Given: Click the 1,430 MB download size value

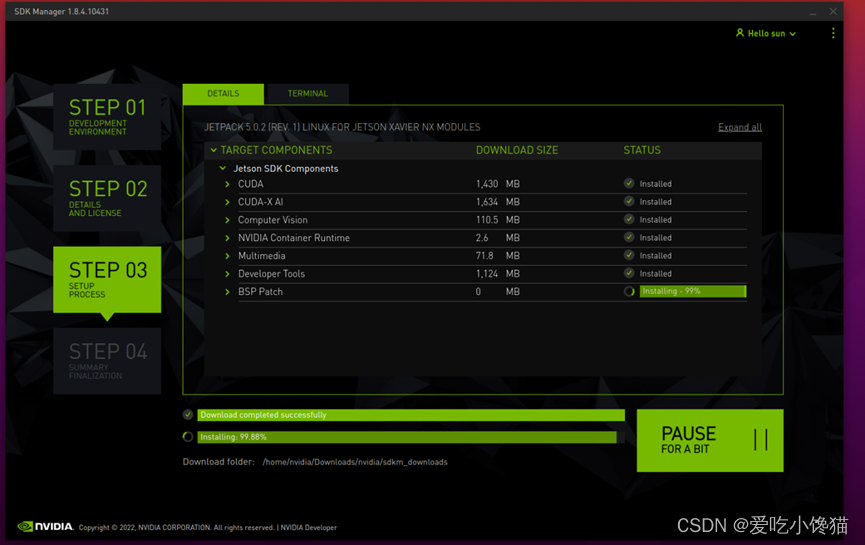Looking at the screenshot, I should pyautogui.click(x=498, y=184).
